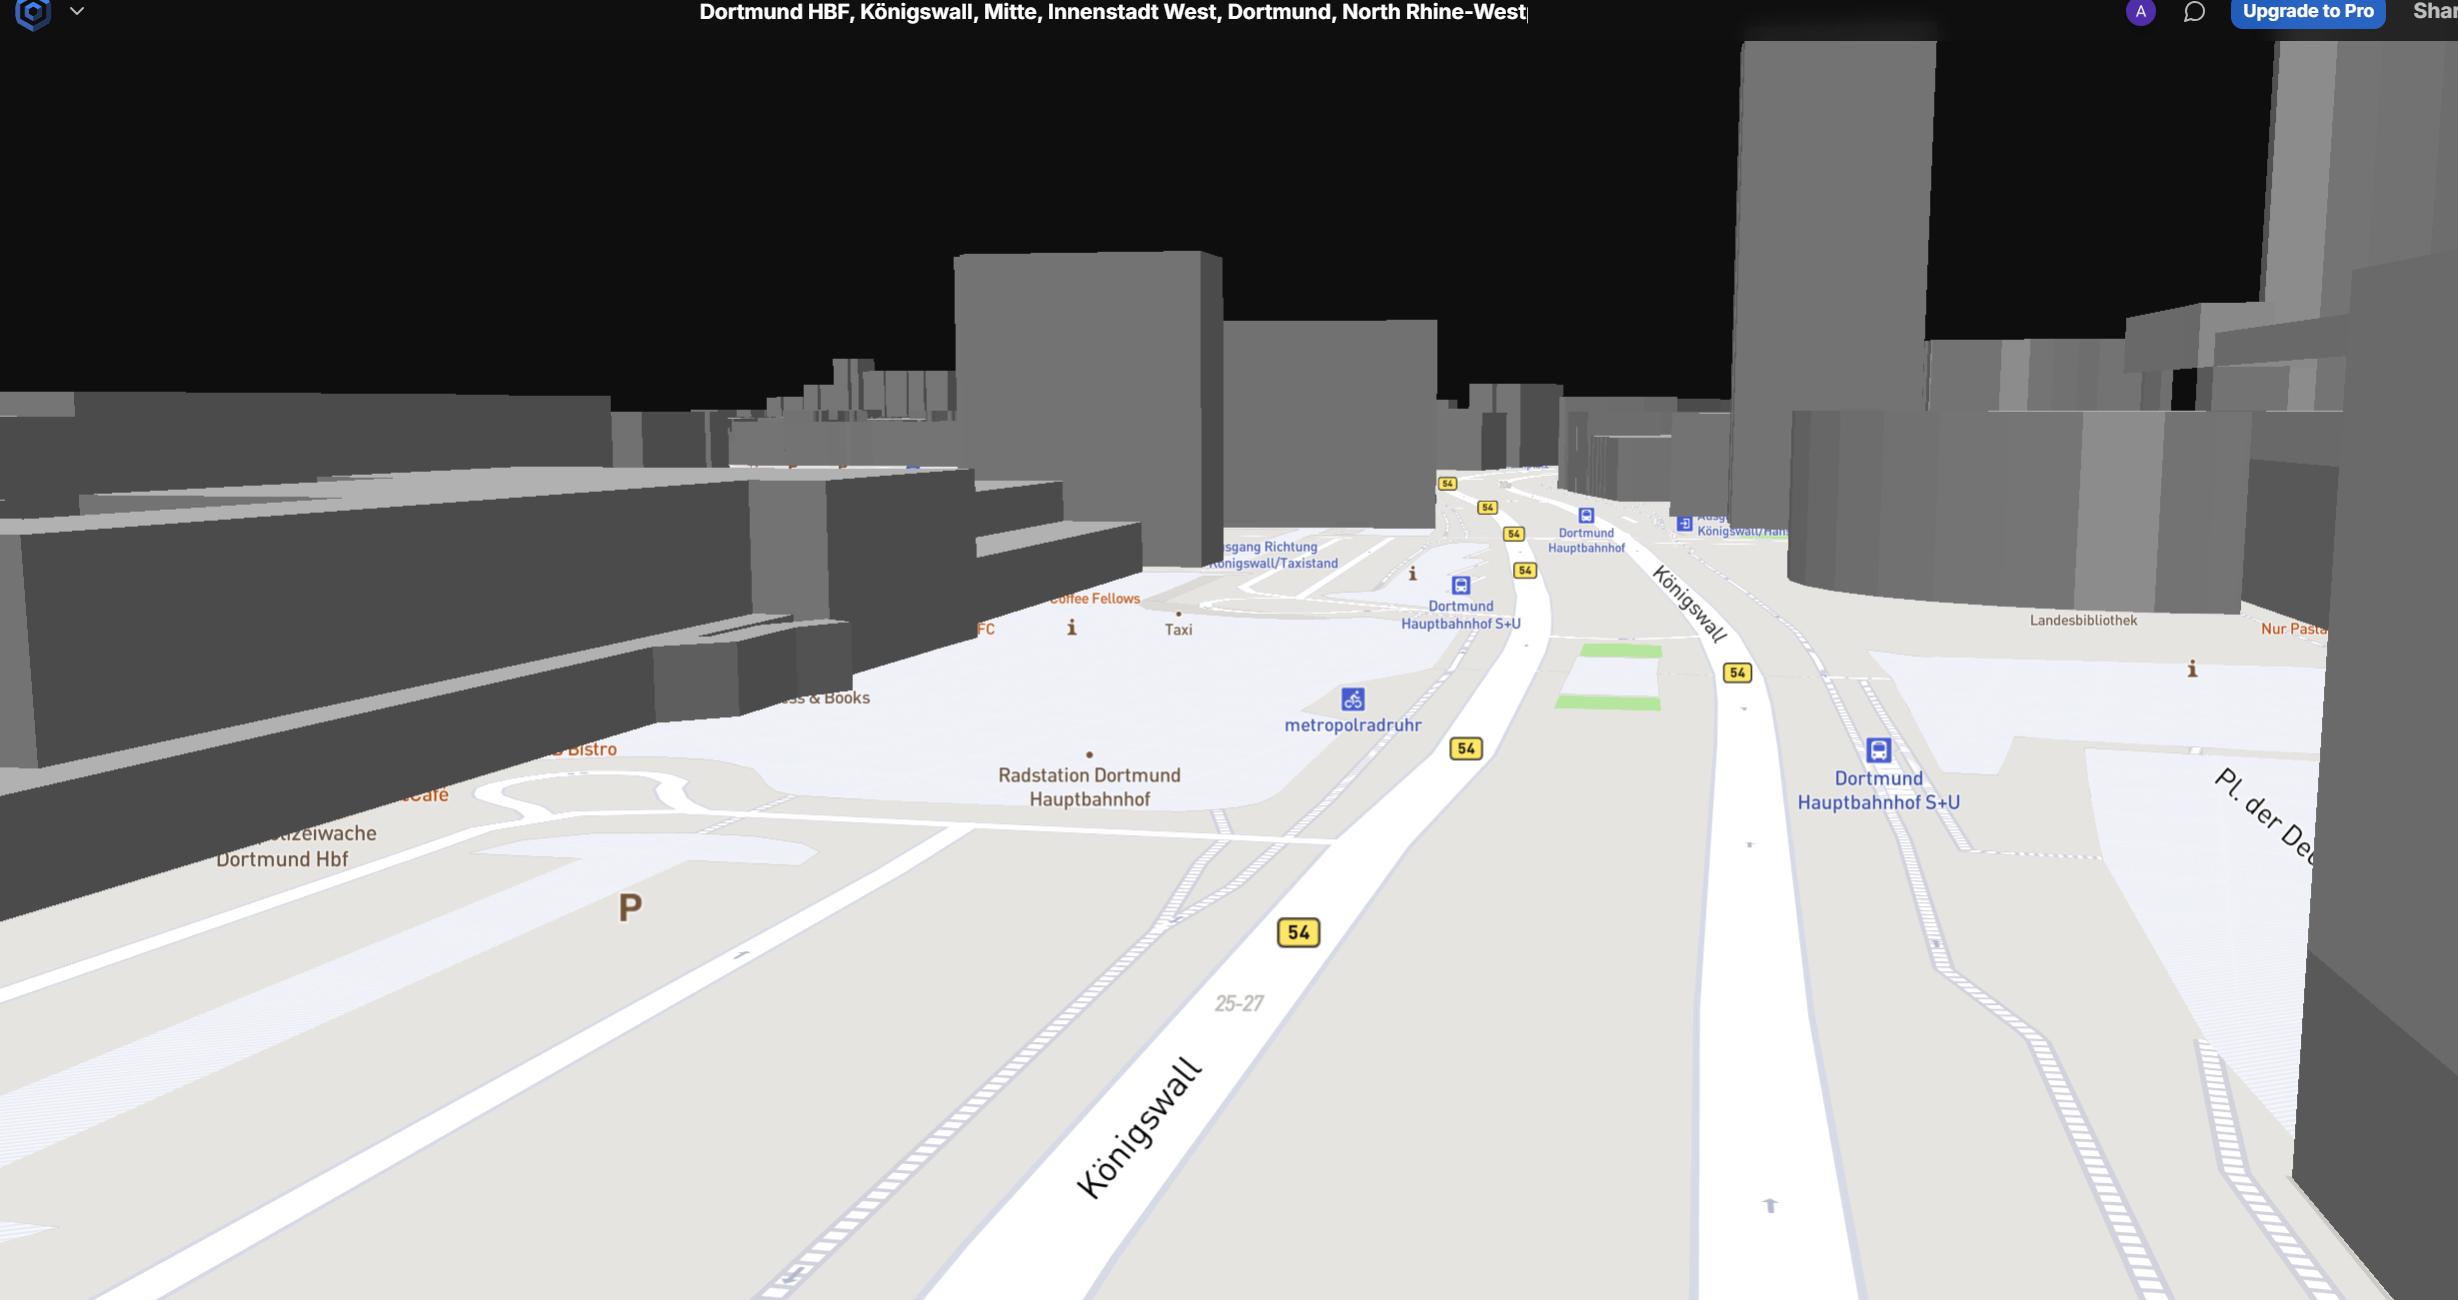The image size is (2458, 1300).
Task: Expand the chevron menu beside the logo
Action: [x=77, y=12]
